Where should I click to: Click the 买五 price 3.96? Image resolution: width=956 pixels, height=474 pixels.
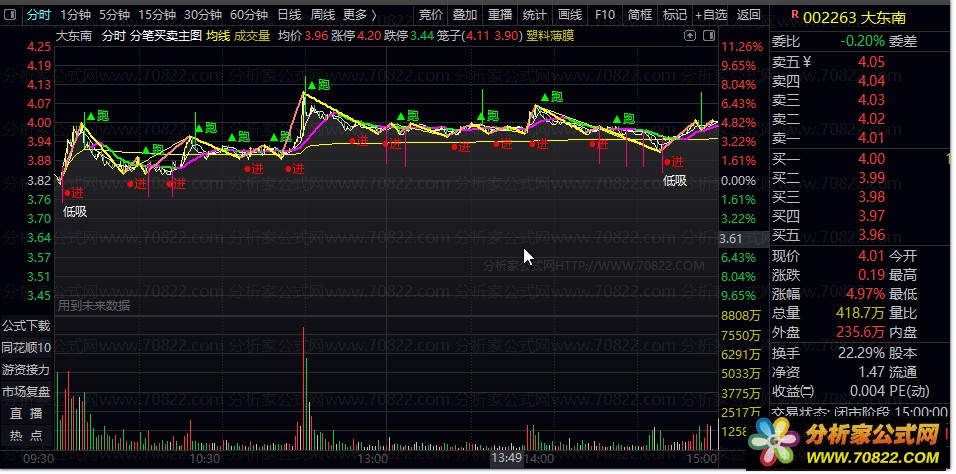[x=871, y=235]
